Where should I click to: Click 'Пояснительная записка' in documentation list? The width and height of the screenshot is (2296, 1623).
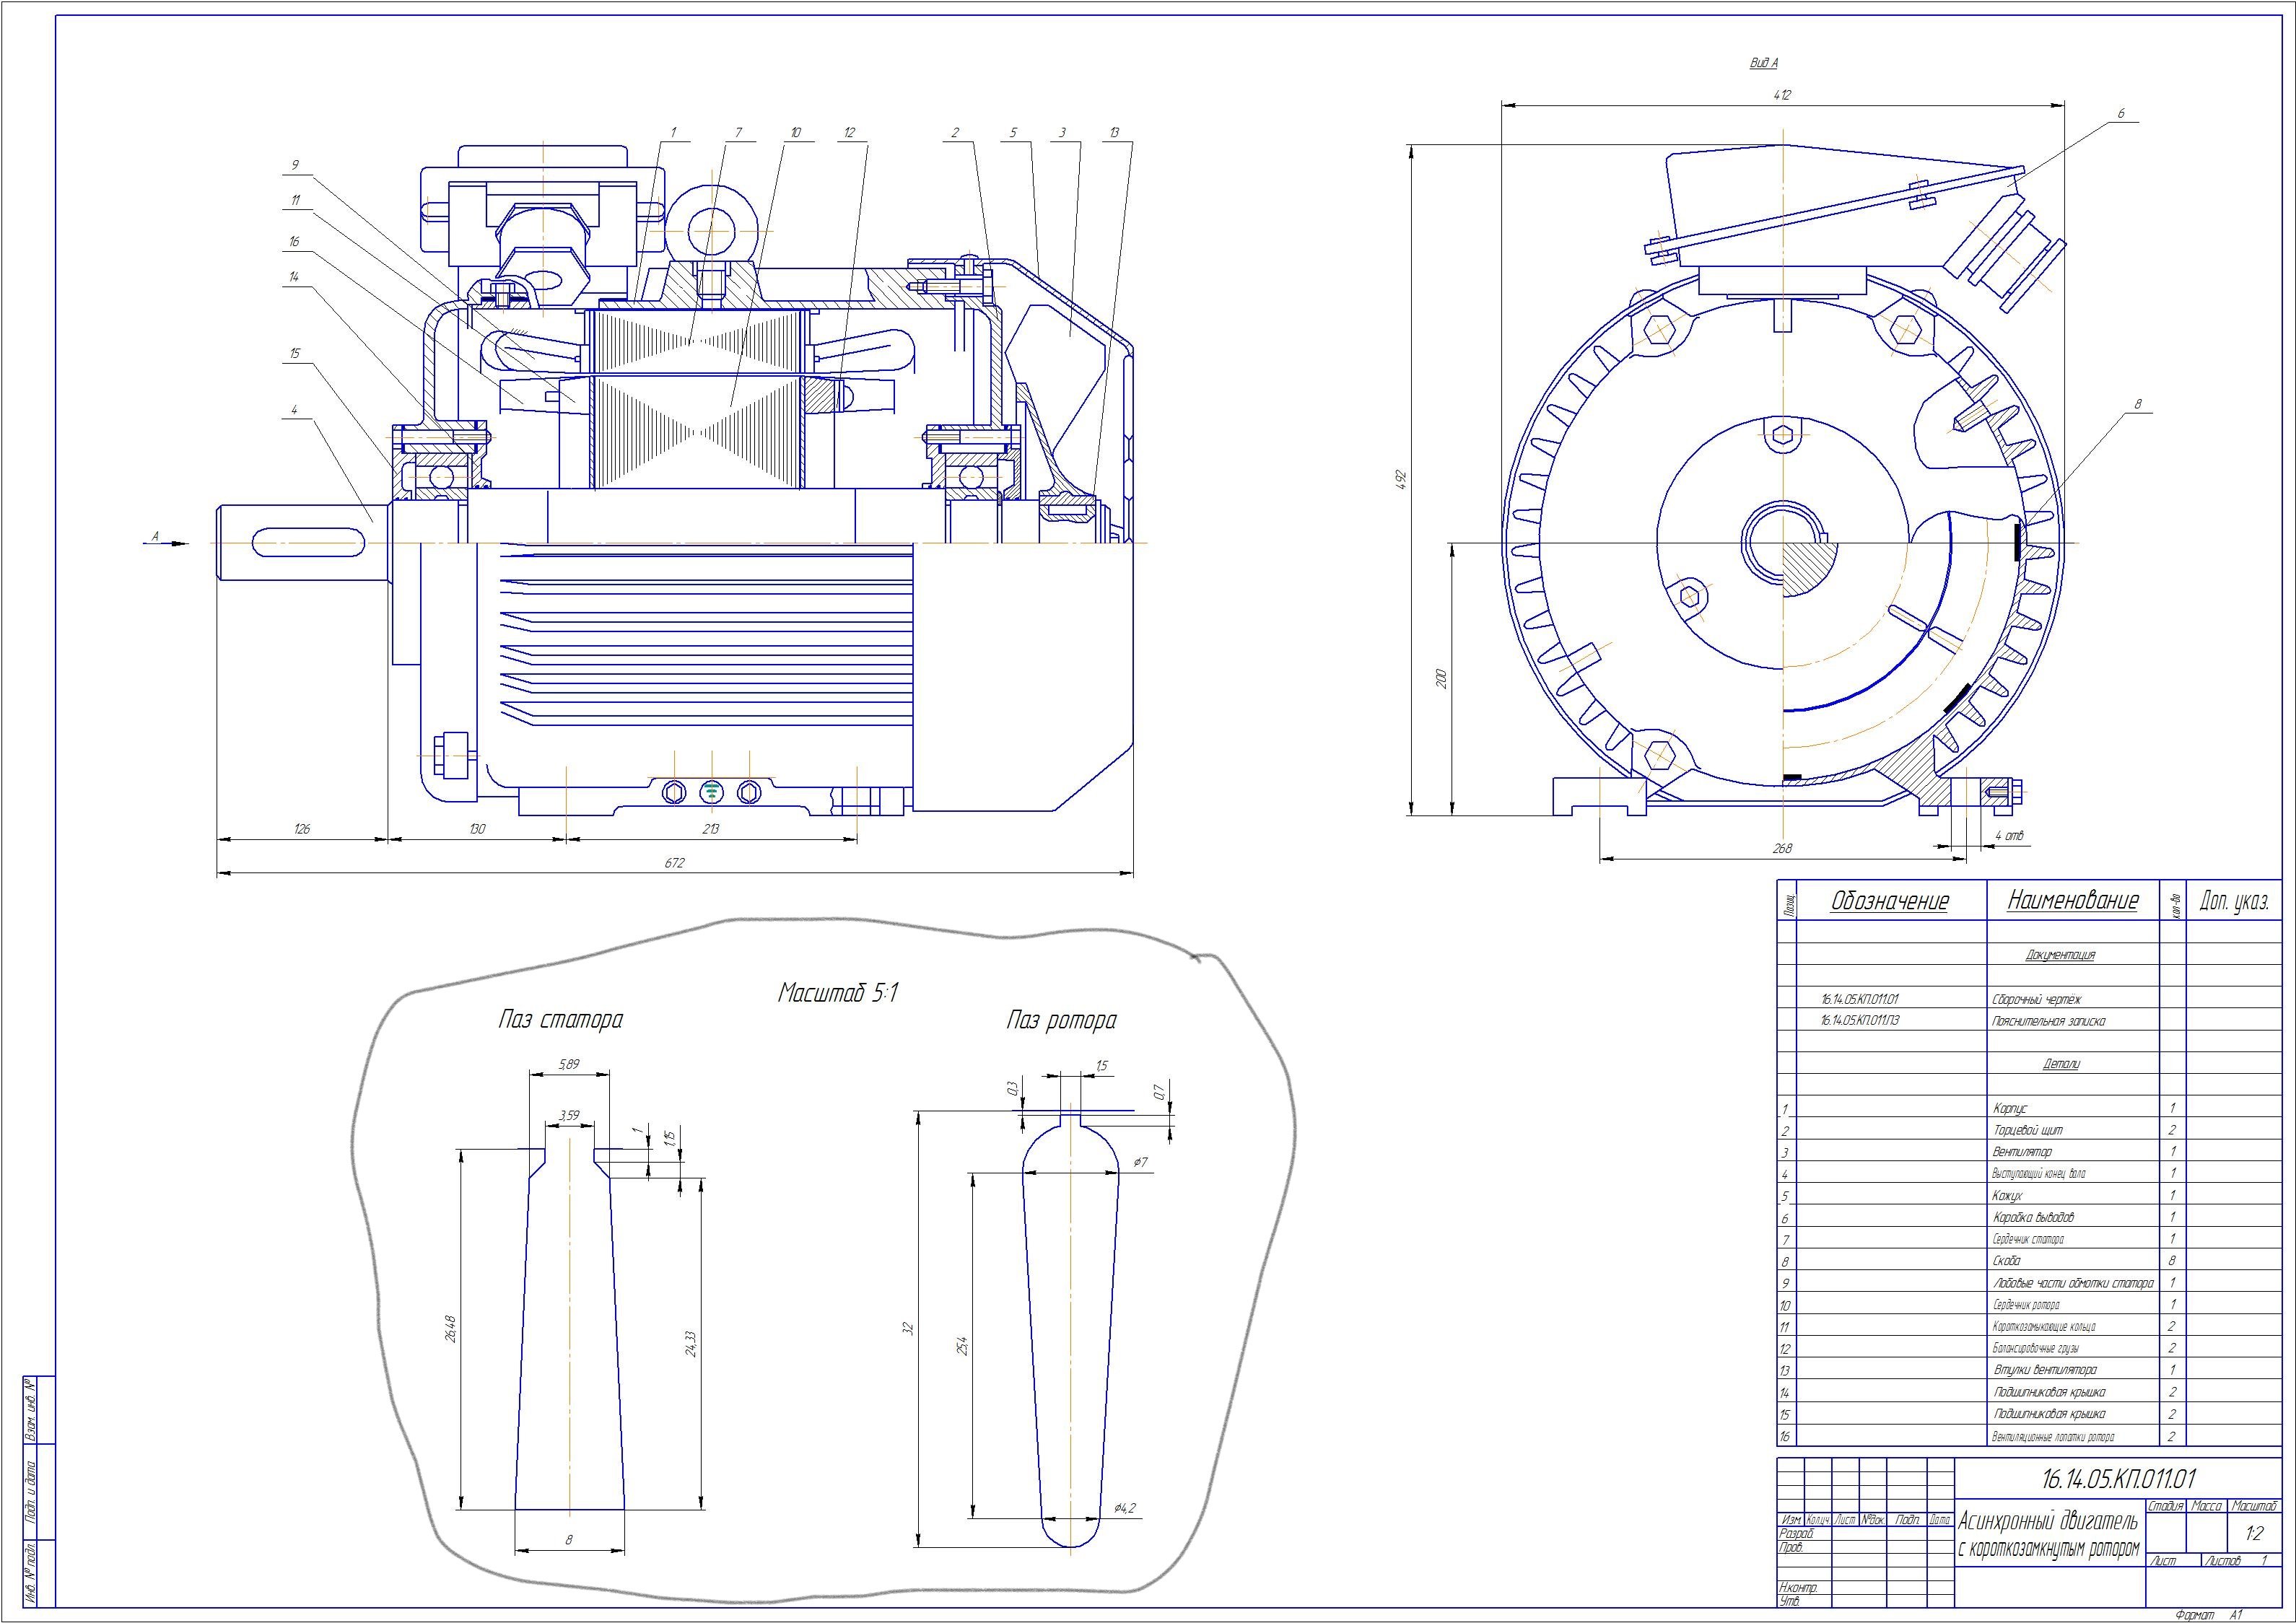tap(2048, 1021)
